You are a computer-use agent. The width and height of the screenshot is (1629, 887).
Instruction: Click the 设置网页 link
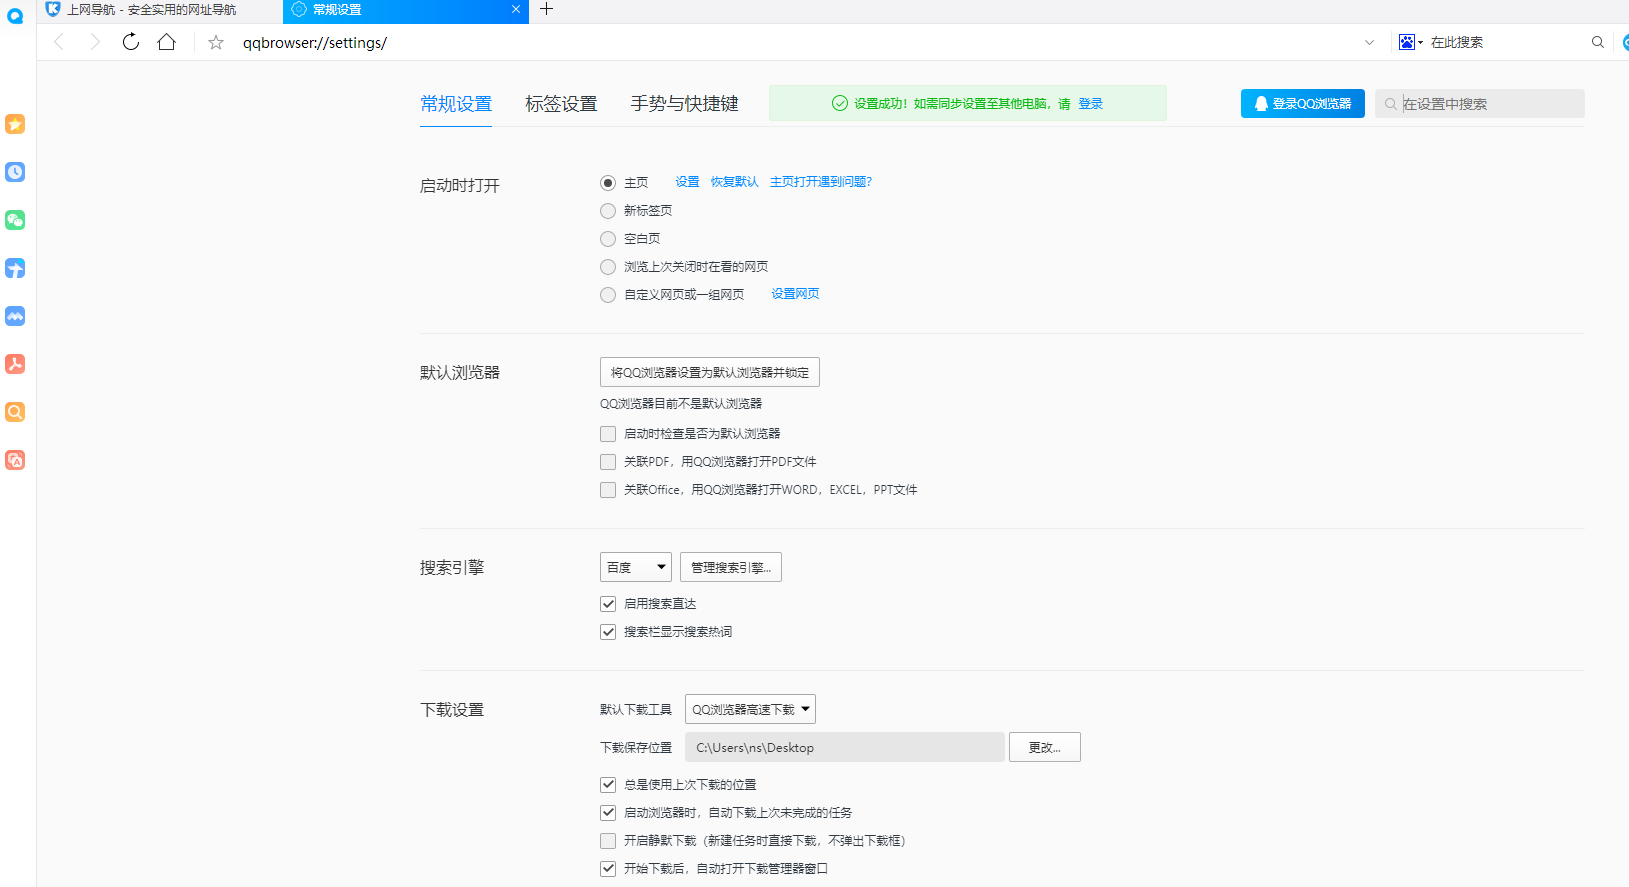795,294
